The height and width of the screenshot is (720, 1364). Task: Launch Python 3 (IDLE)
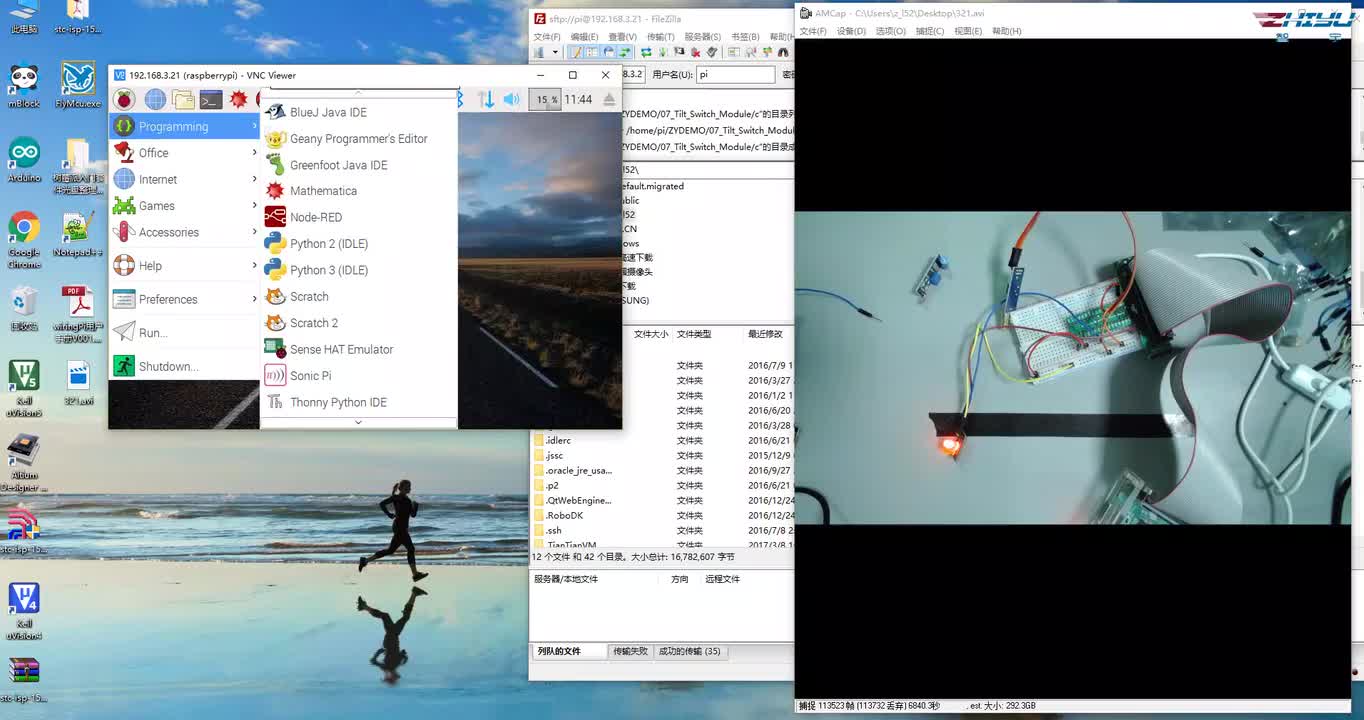359,270
